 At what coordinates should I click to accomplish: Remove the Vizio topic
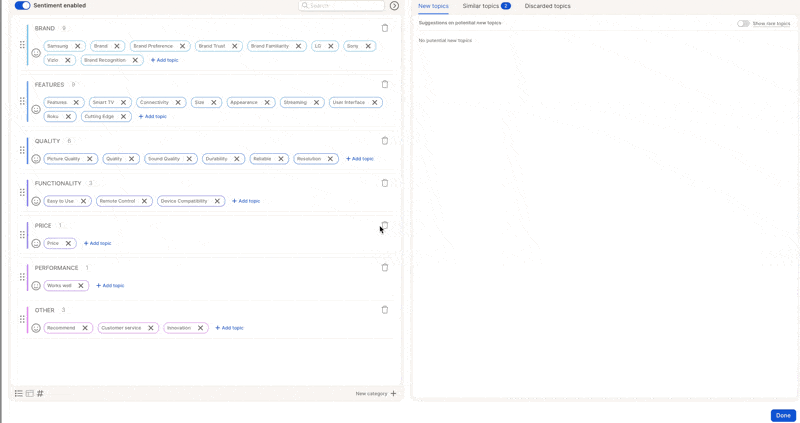(67, 60)
